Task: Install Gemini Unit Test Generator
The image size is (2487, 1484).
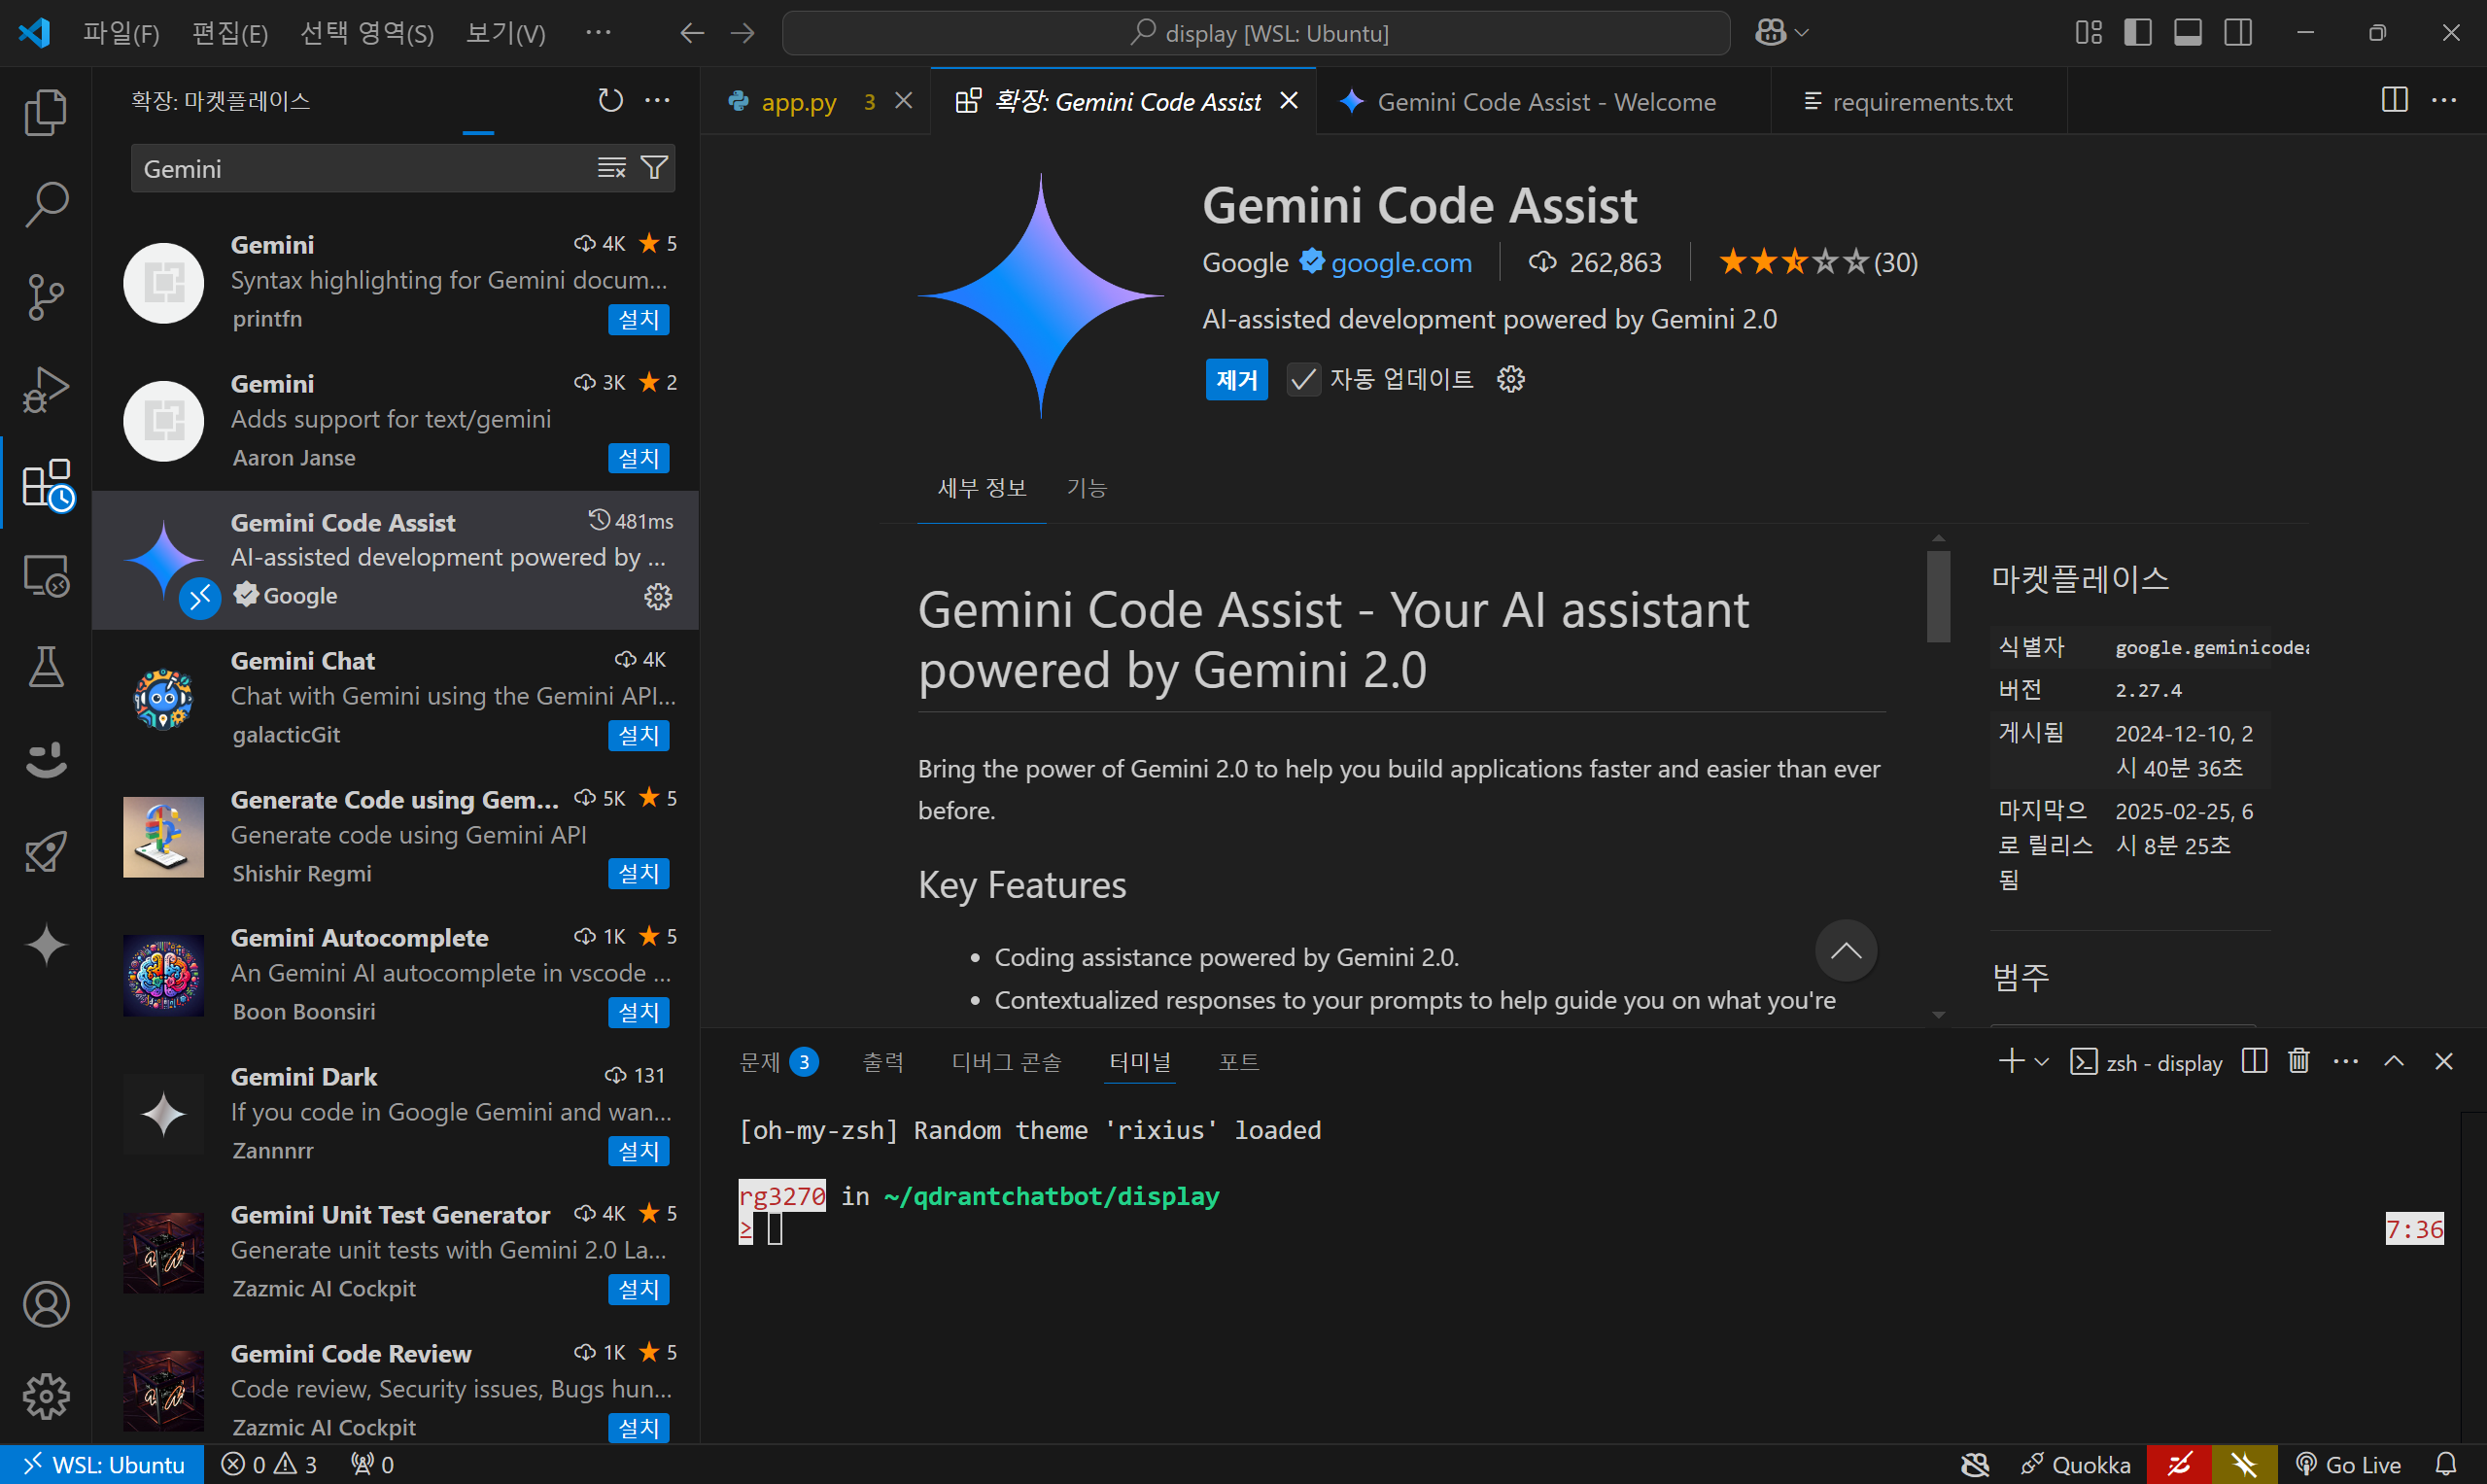Action: [x=638, y=1289]
